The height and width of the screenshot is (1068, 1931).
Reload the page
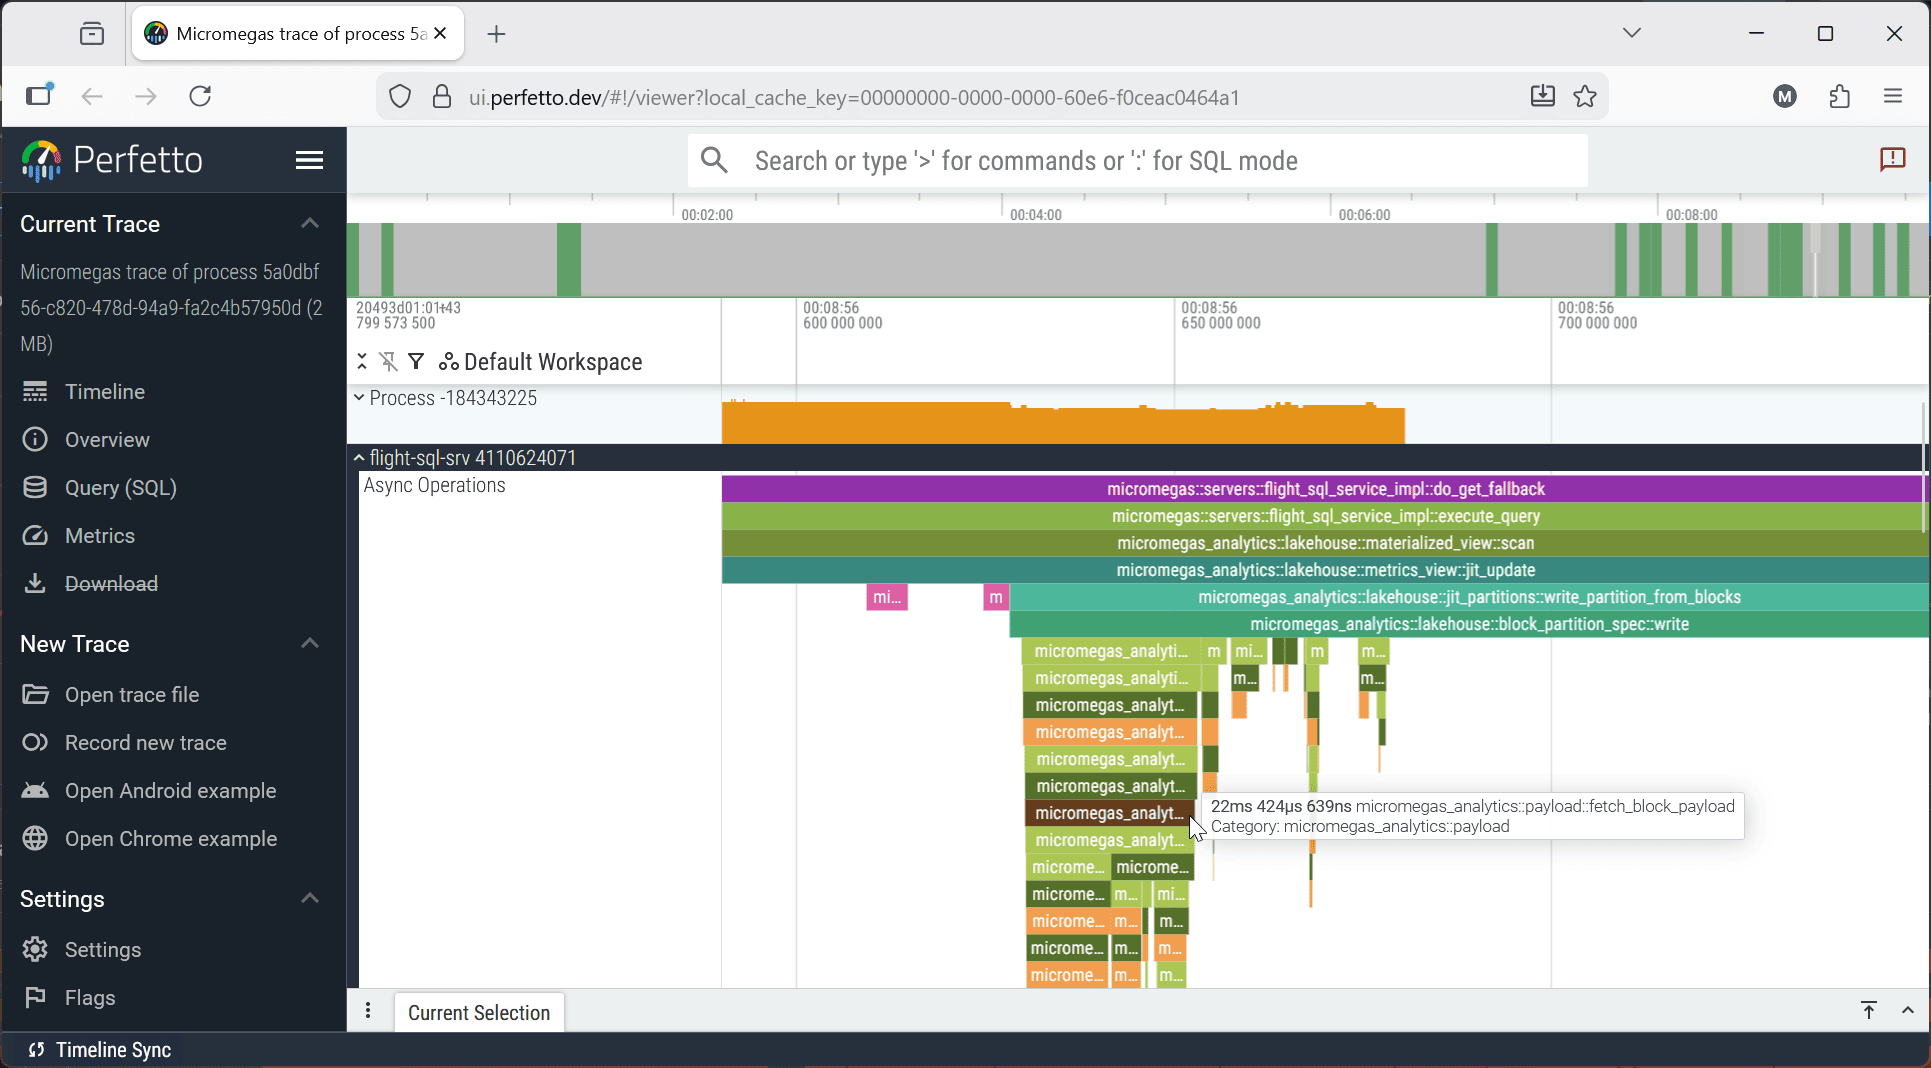point(200,96)
